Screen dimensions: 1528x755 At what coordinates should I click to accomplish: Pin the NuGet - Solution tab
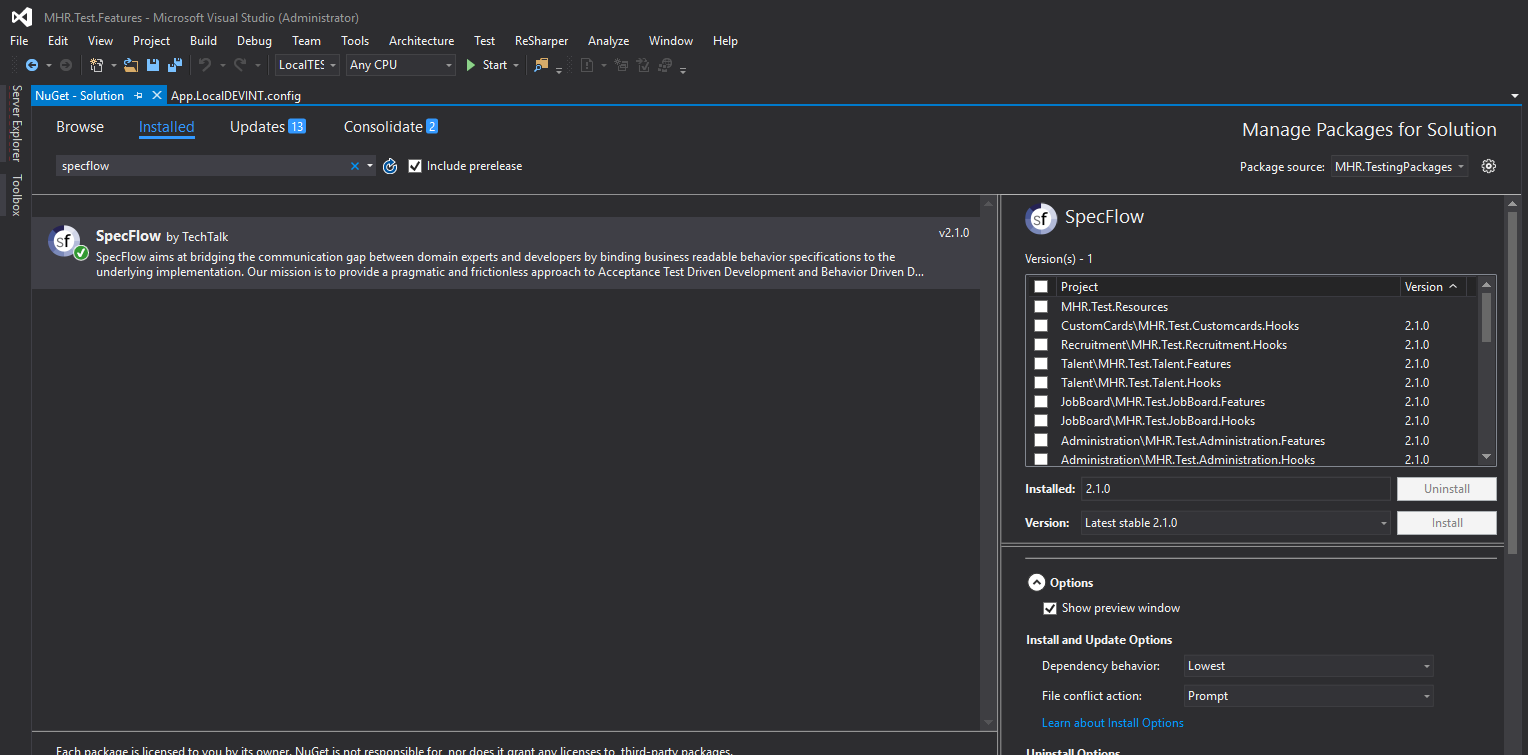click(139, 96)
